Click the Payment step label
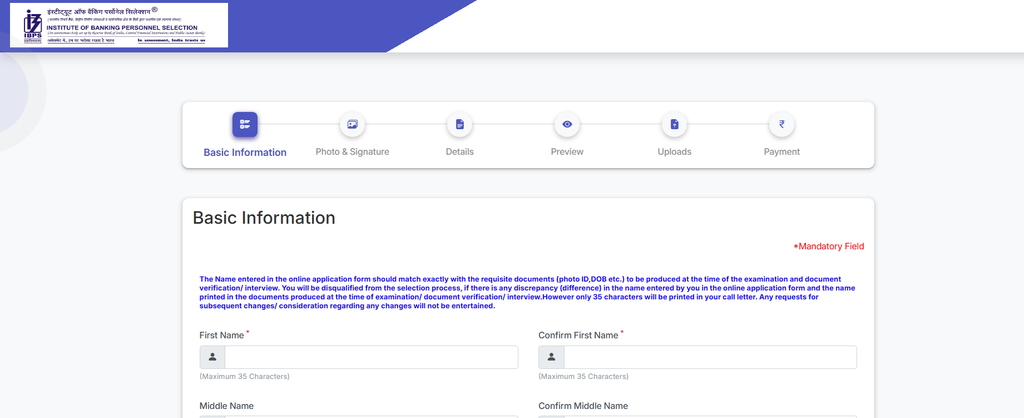Viewport: 1024px width, 418px height. [x=782, y=152]
